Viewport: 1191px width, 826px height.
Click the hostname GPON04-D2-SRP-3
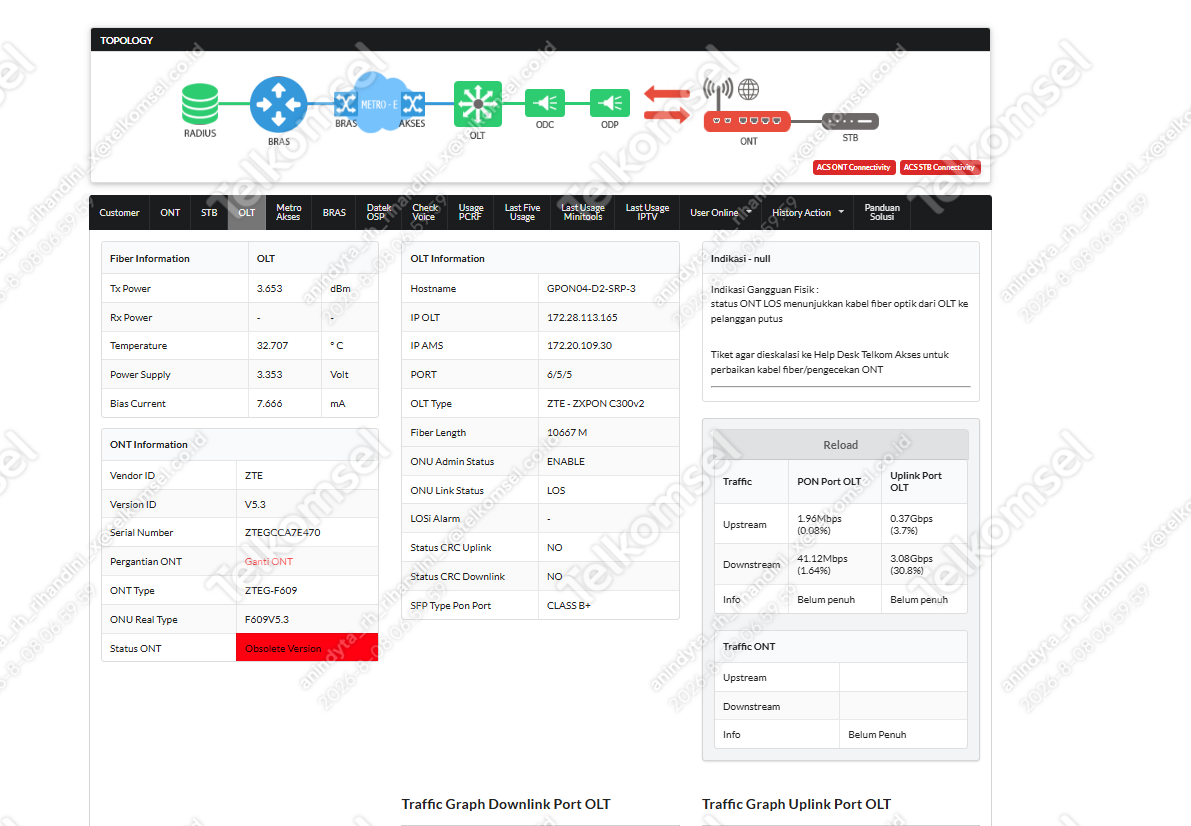pos(591,289)
